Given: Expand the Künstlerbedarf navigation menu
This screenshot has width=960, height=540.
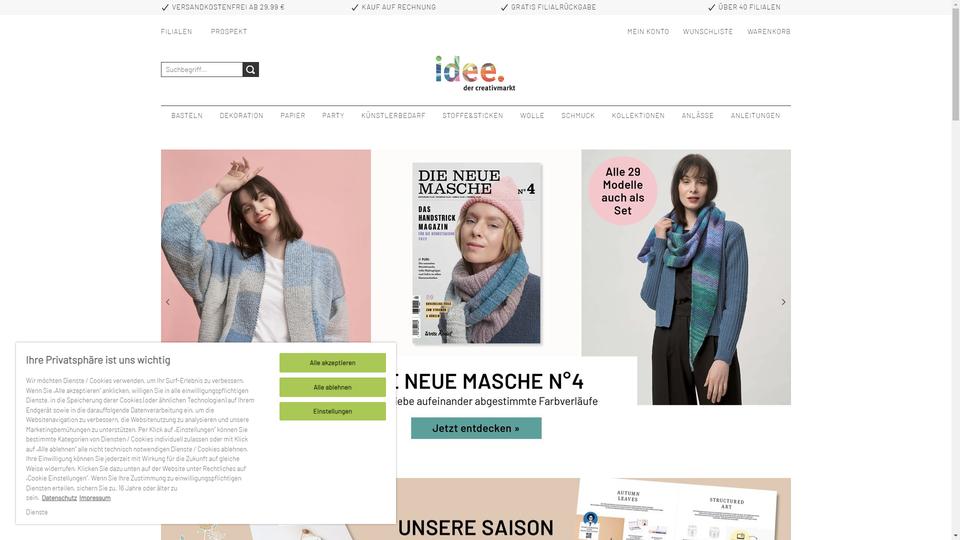Looking at the screenshot, I should click(x=393, y=116).
